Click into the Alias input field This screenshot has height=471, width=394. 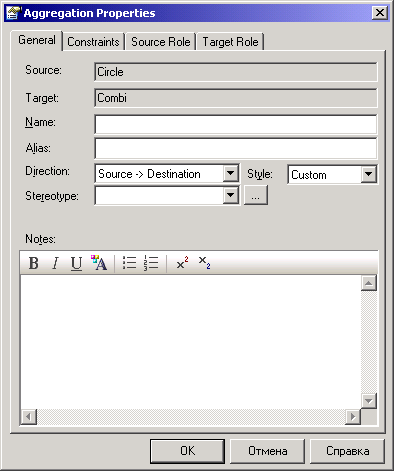click(236, 148)
